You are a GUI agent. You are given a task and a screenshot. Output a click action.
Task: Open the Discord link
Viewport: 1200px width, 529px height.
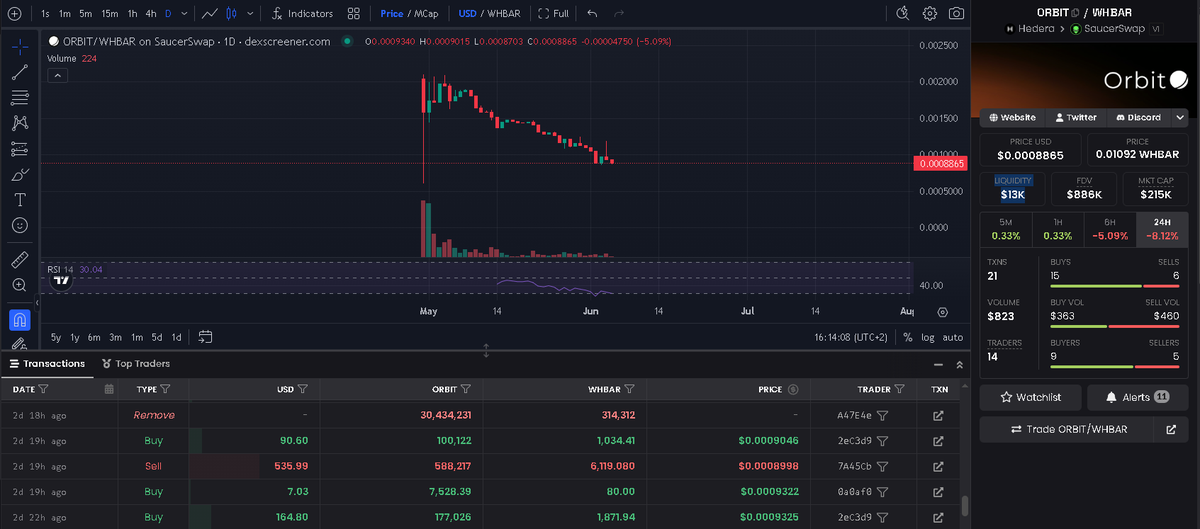1138,117
